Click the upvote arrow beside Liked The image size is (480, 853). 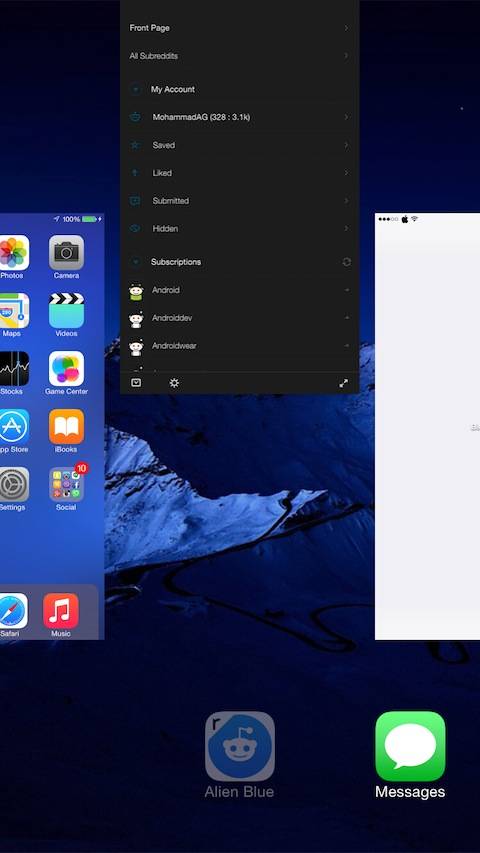[x=135, y=173]
